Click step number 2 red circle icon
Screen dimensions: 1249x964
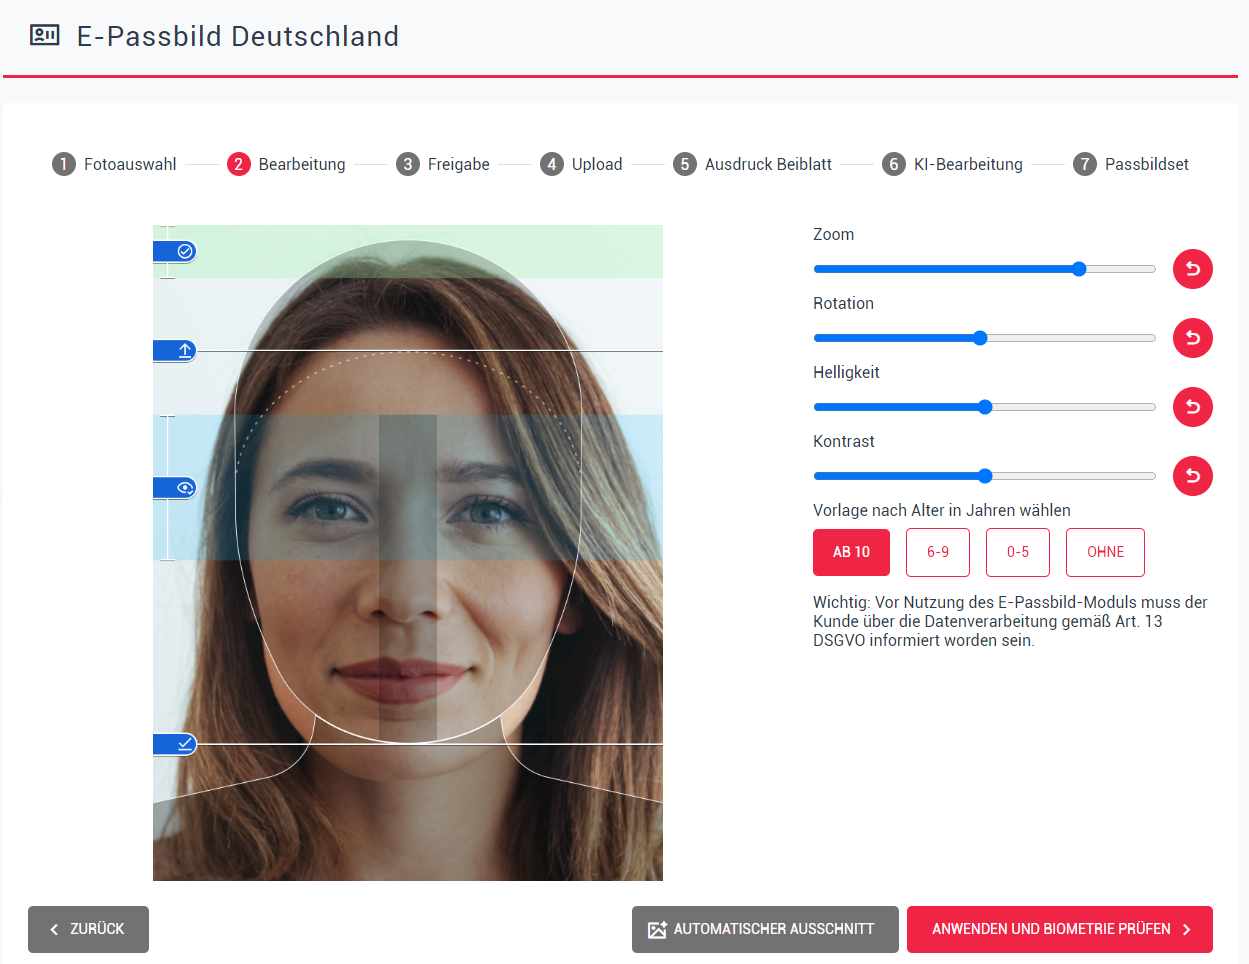[238, 164]
